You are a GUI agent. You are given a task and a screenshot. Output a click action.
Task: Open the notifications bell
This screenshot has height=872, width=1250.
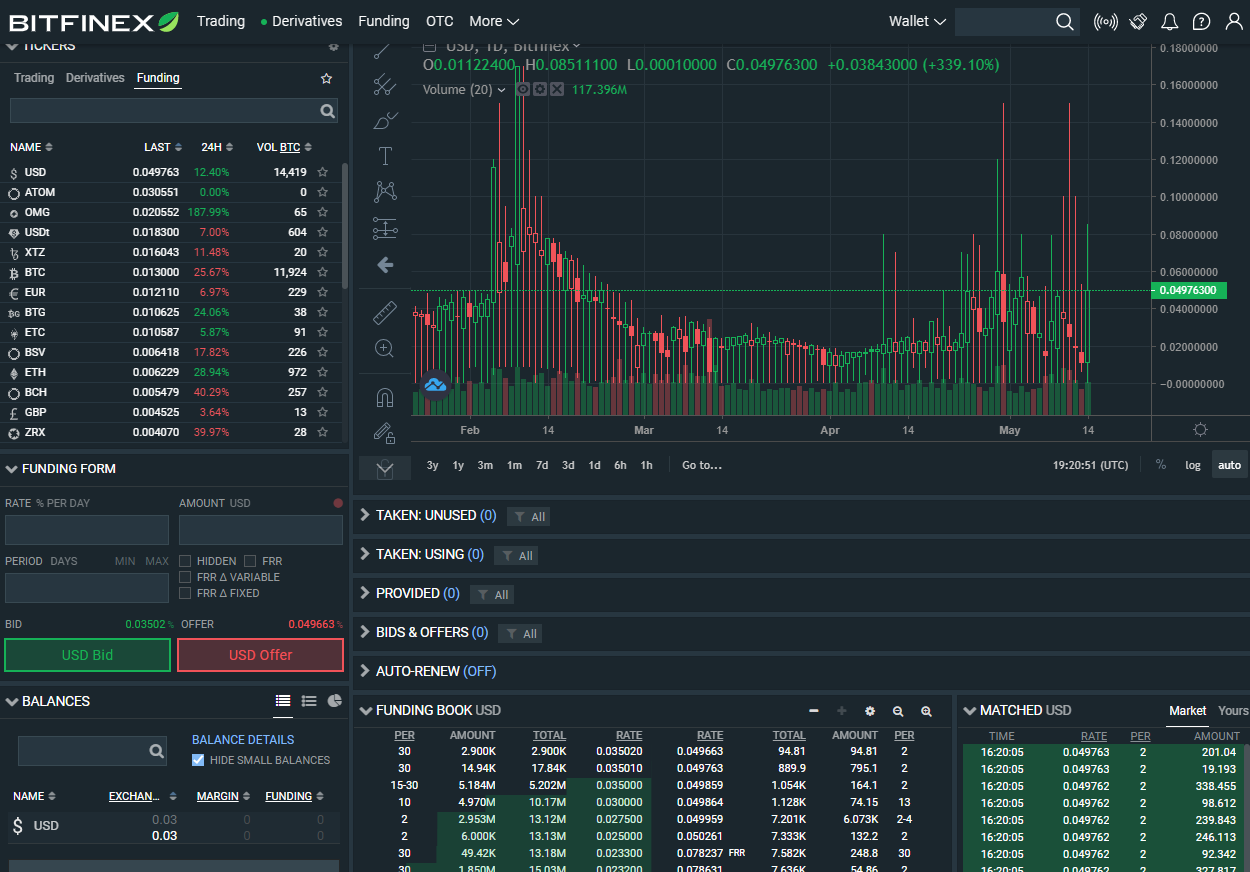(x=1169, y=21)
